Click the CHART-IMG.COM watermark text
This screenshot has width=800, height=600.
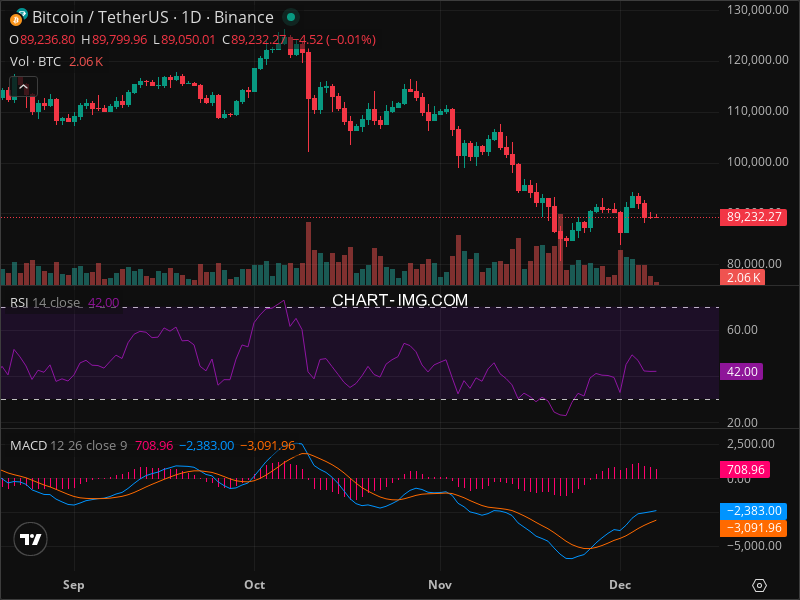400,300
